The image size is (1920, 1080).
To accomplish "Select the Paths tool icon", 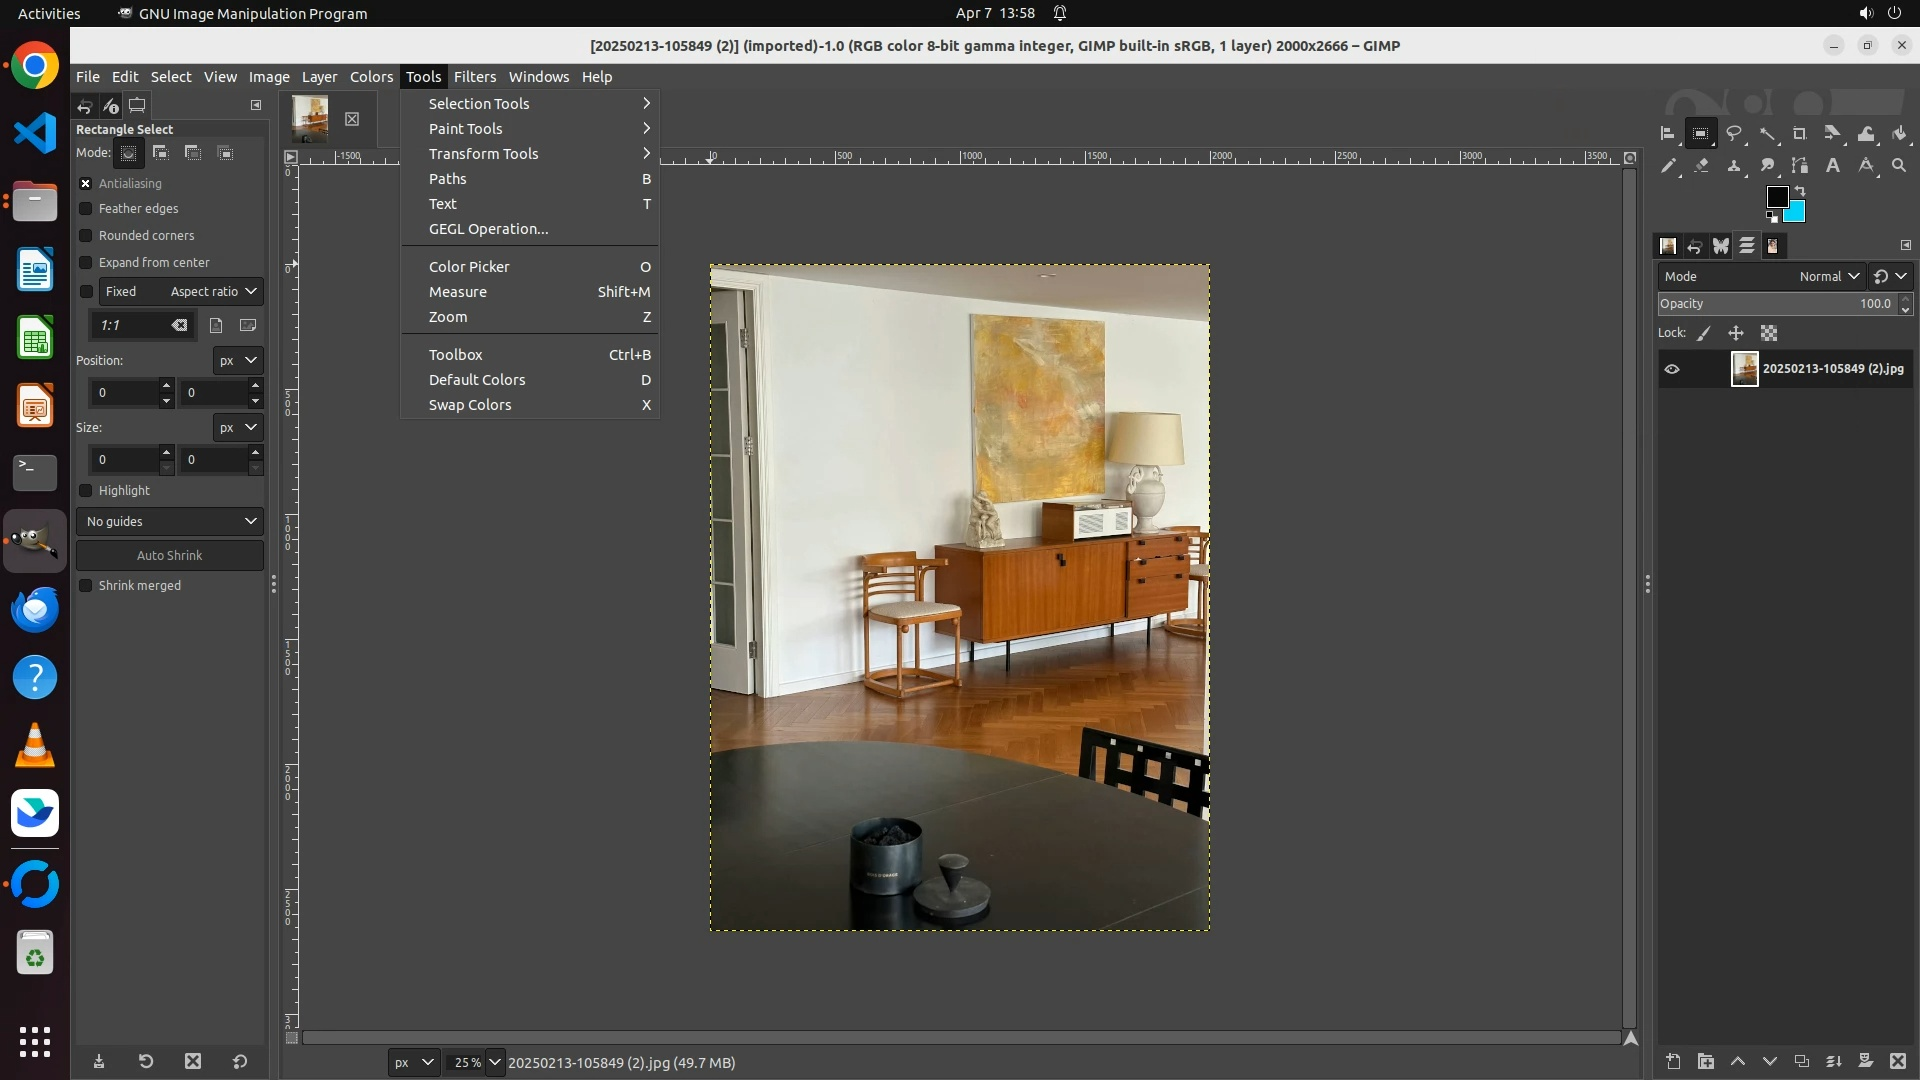I will point(1799,166).
